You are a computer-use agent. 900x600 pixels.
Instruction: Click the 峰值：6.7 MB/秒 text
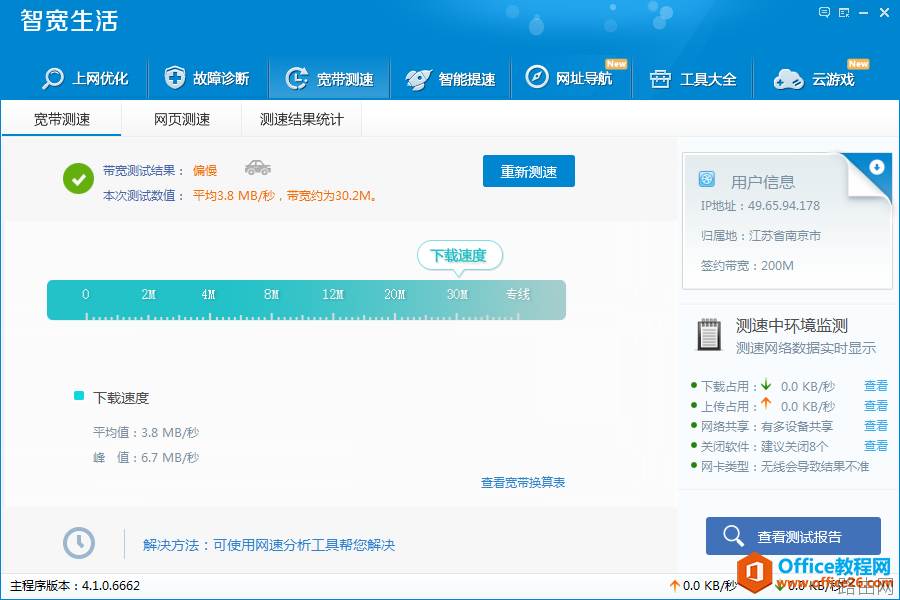146,458
